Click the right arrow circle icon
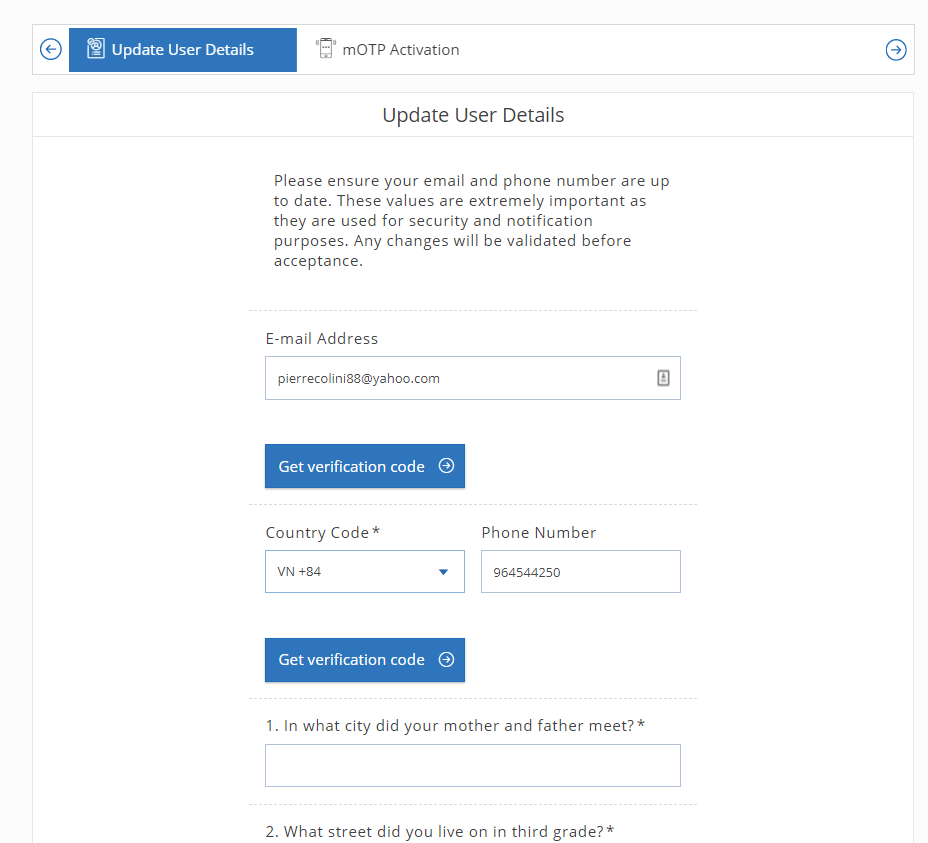Viewport: 928px width, 843px height. pyautogui.click(x=895, y=50)
